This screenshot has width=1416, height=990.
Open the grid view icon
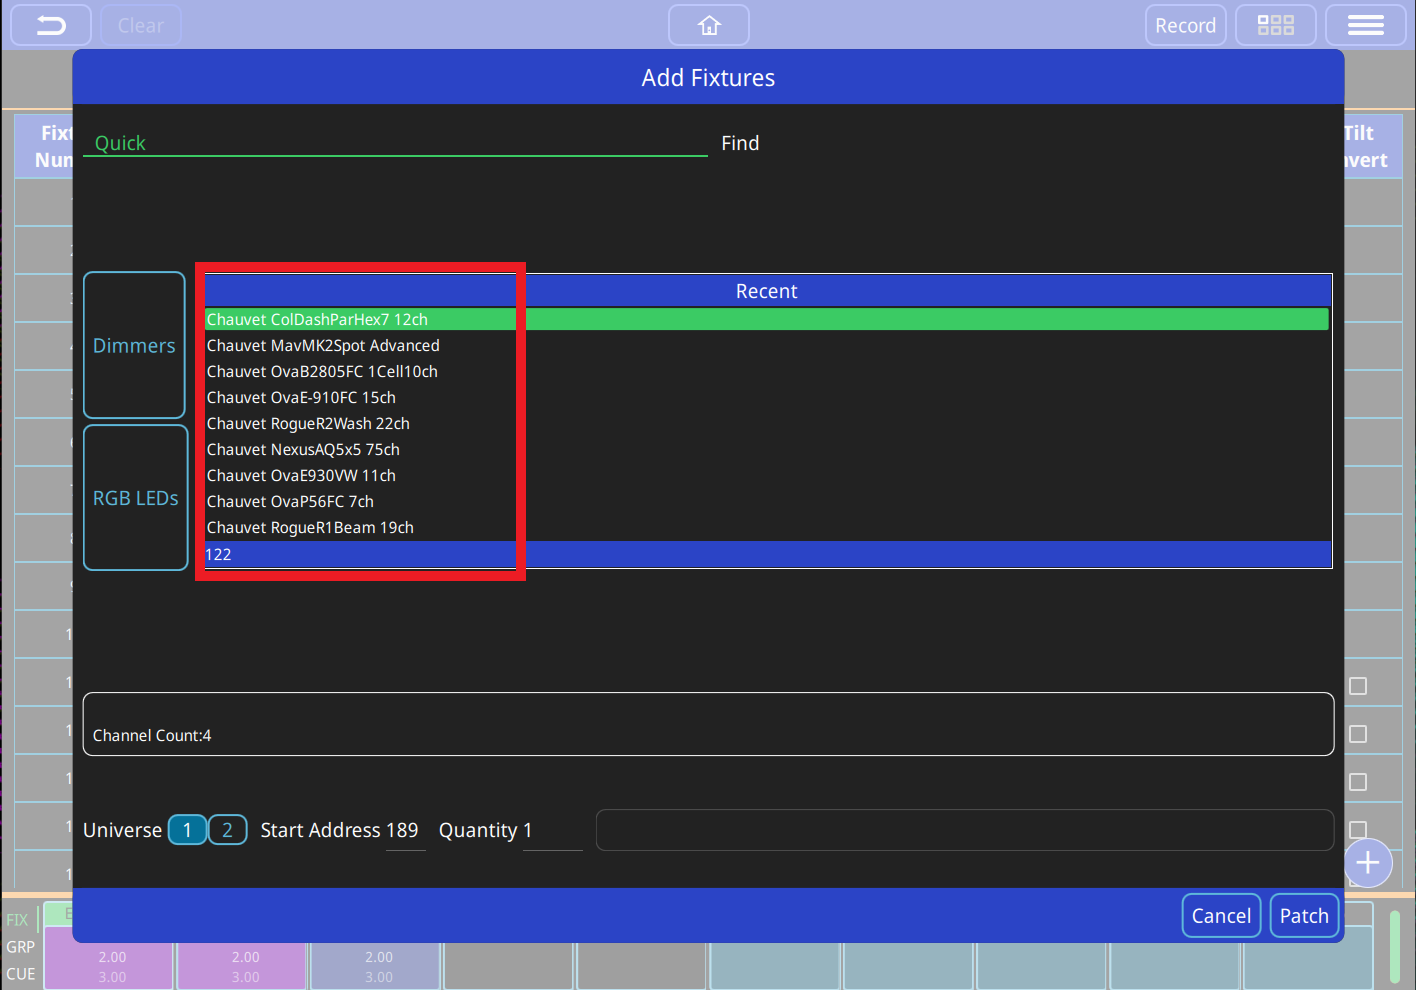pos(1275,26)
